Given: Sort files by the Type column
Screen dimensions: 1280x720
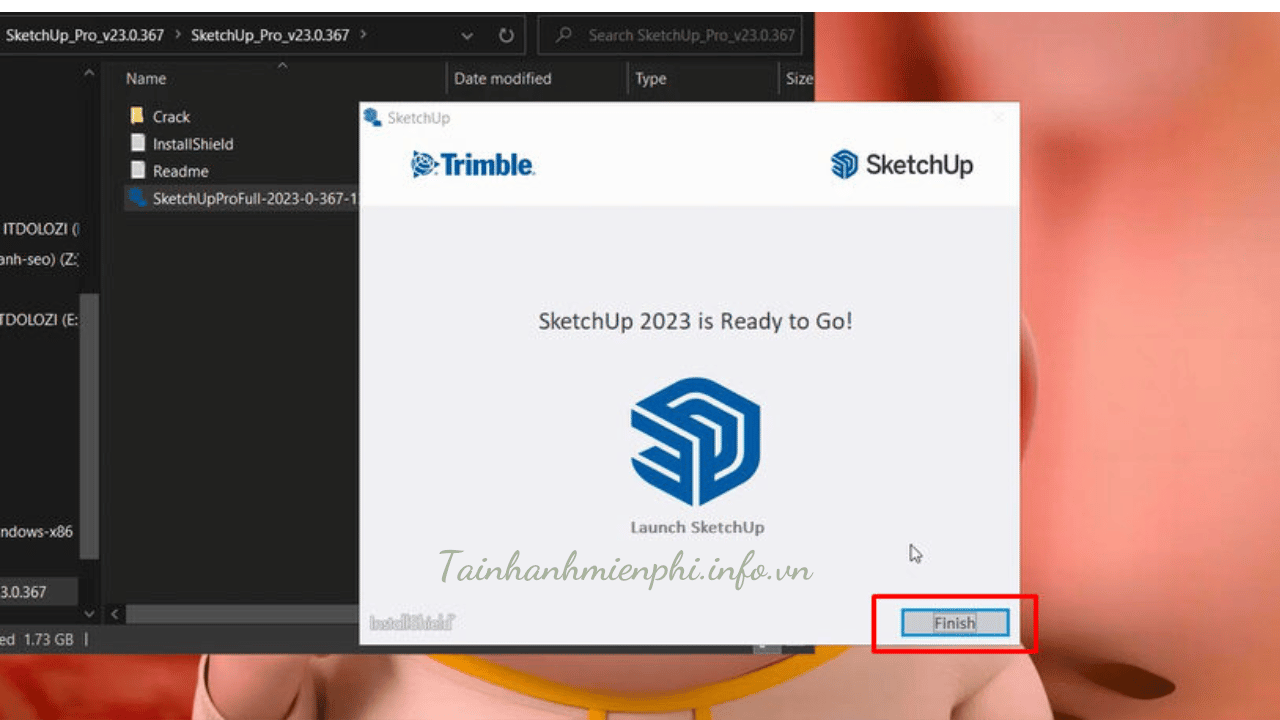Looking at the screenshot, I should (650, 78).
